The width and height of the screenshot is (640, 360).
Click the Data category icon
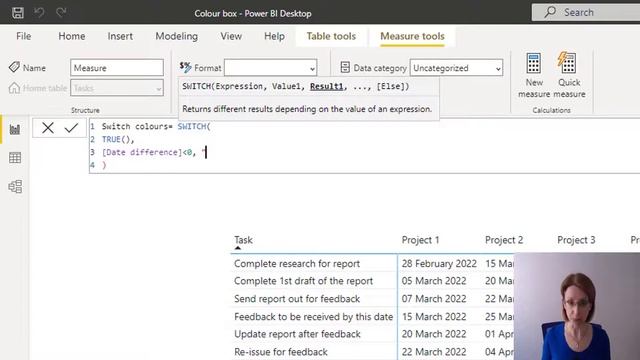point(345,67)
